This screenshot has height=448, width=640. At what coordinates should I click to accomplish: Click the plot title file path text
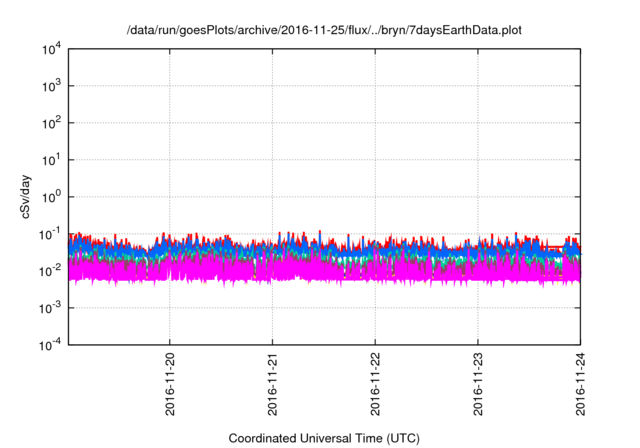coord(324,31)
